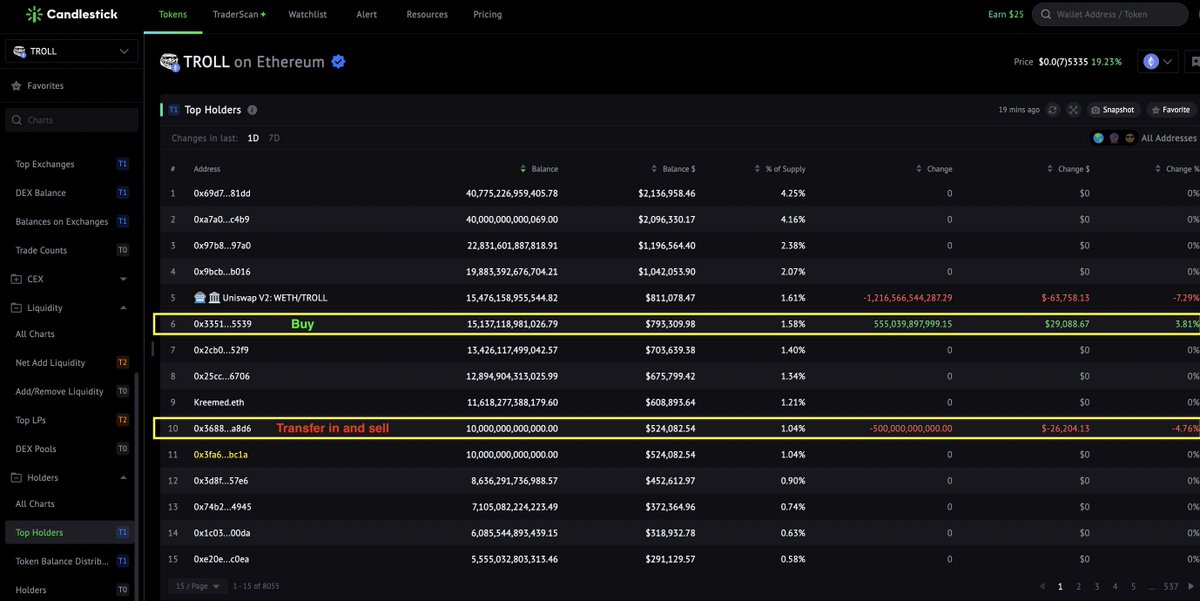
Task: Open the Alert tab
Action: click(x=367, y=15)
